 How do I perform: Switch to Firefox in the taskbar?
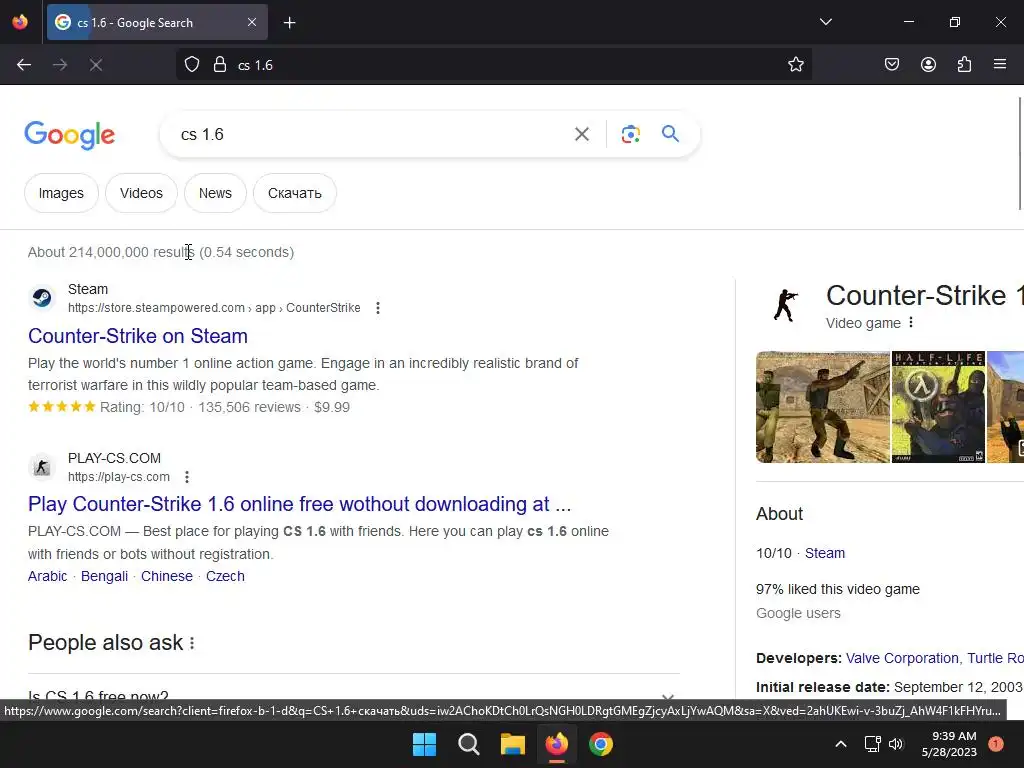(556, 744)
